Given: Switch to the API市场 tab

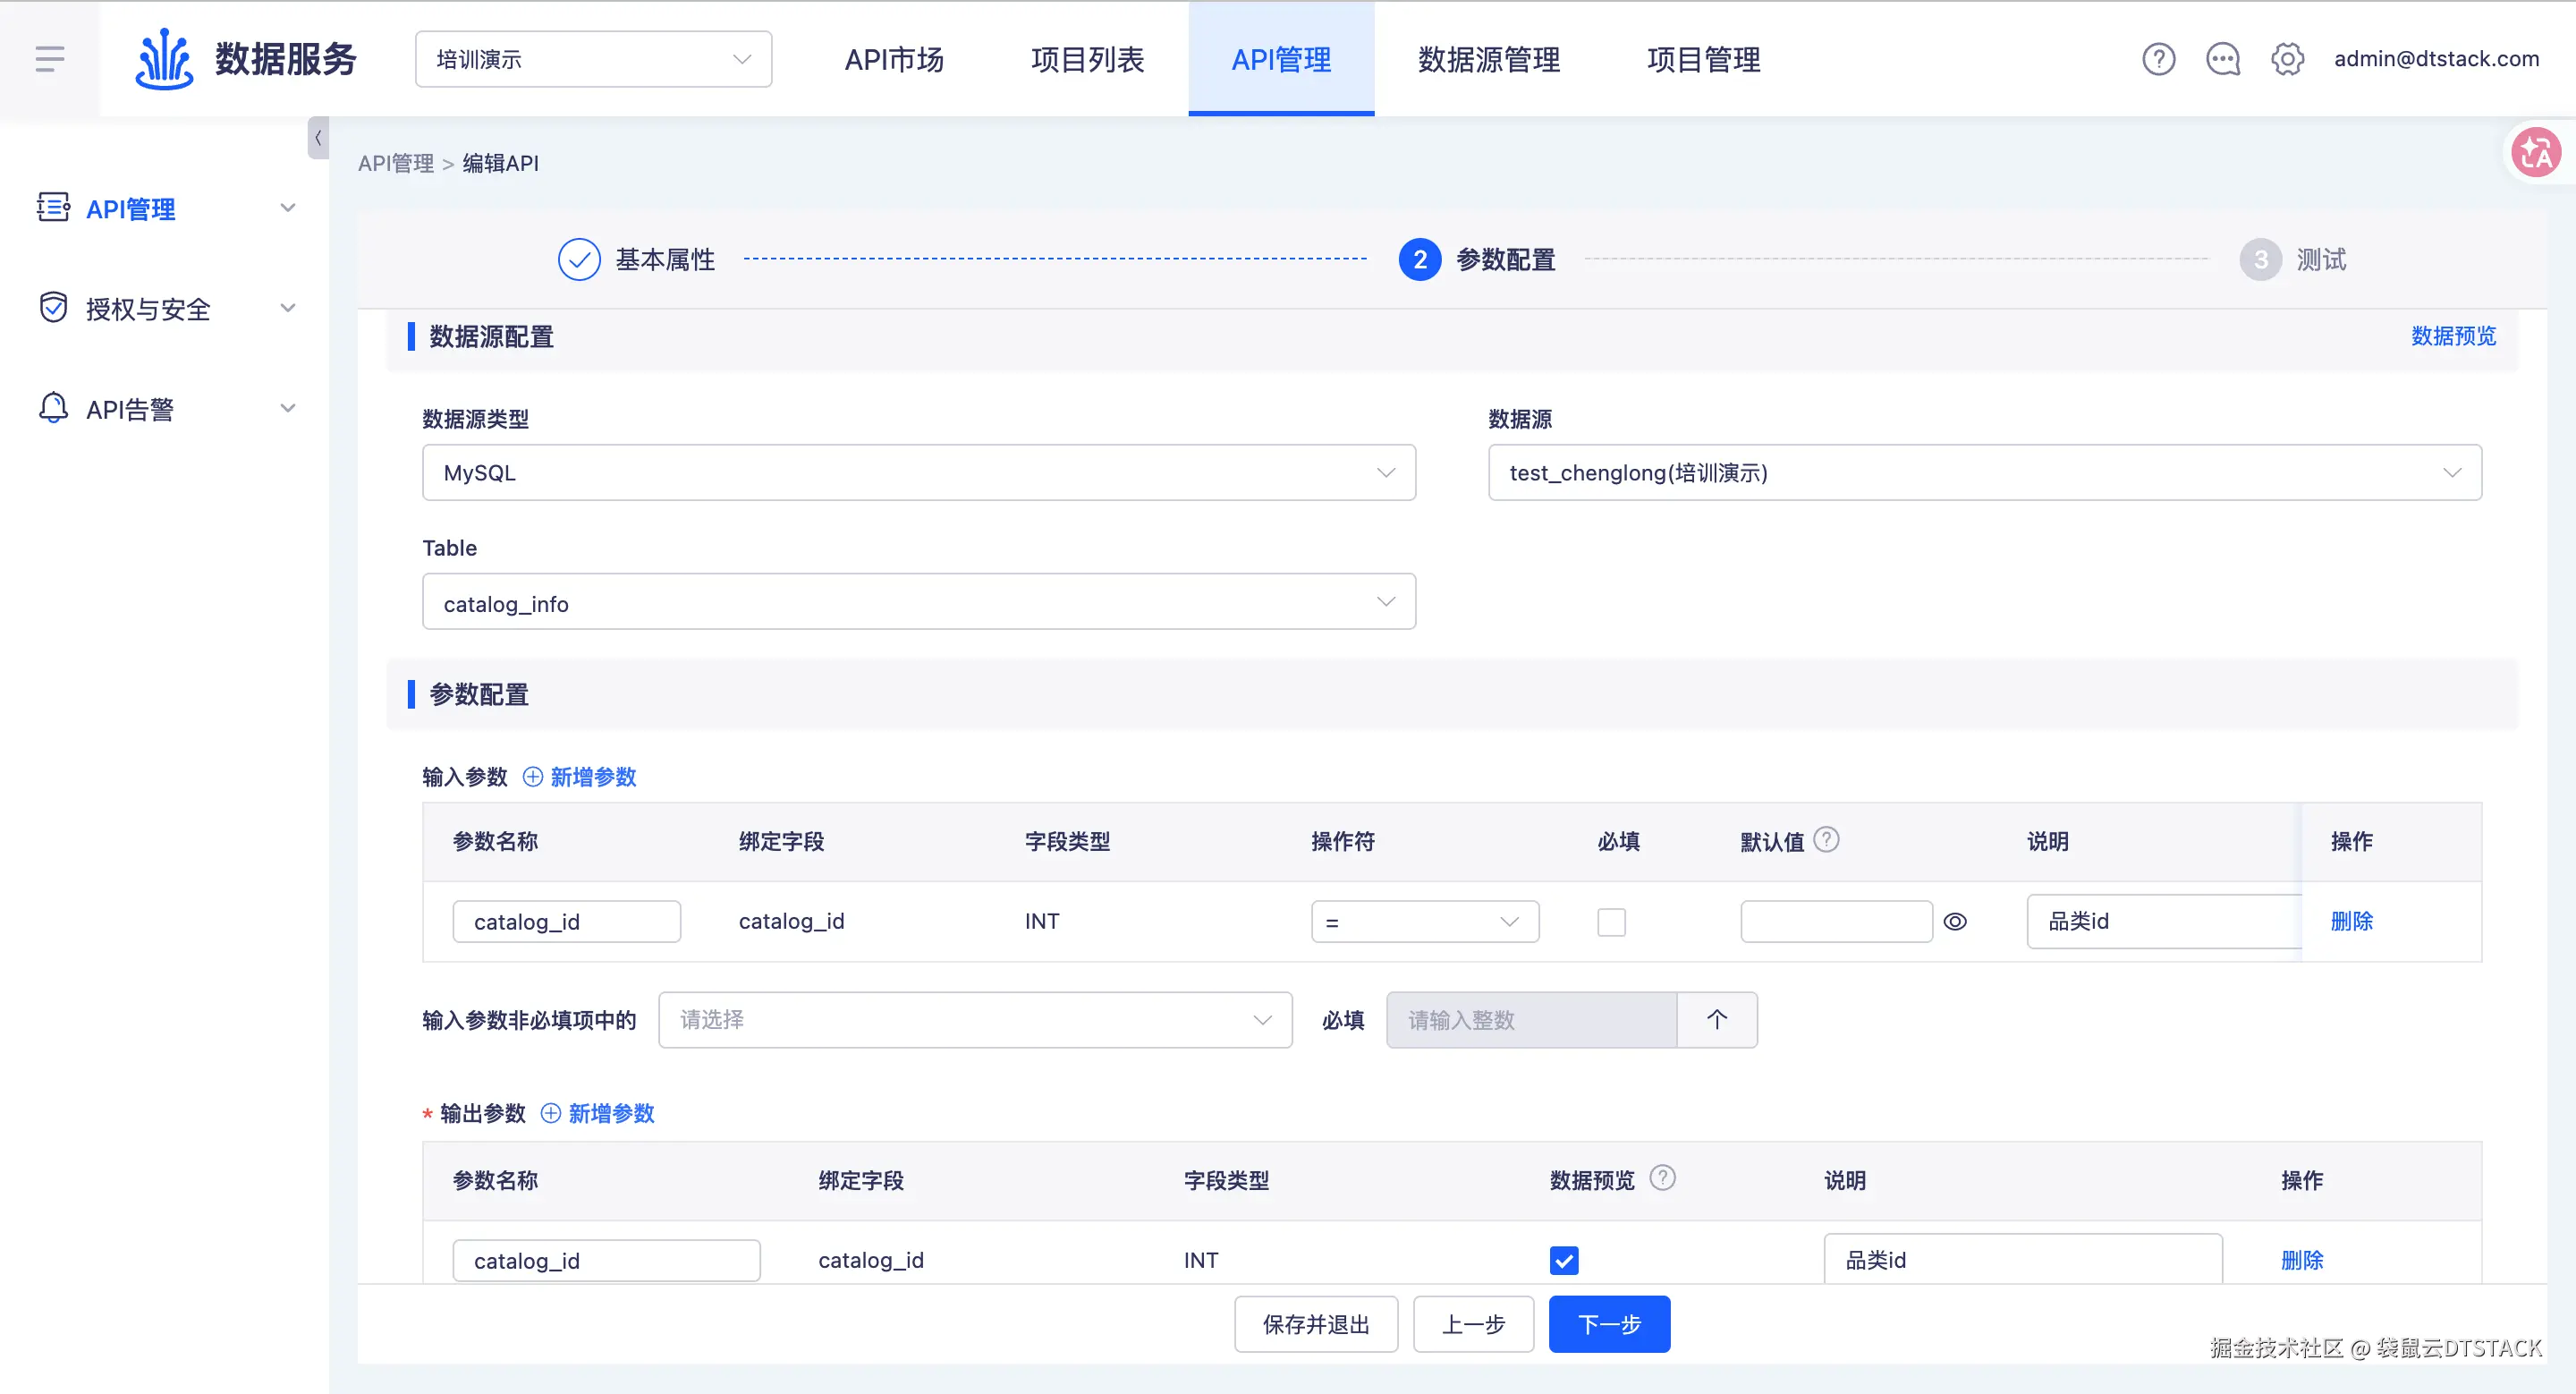Looking at the screenshot, I should [x=894, y=59].
